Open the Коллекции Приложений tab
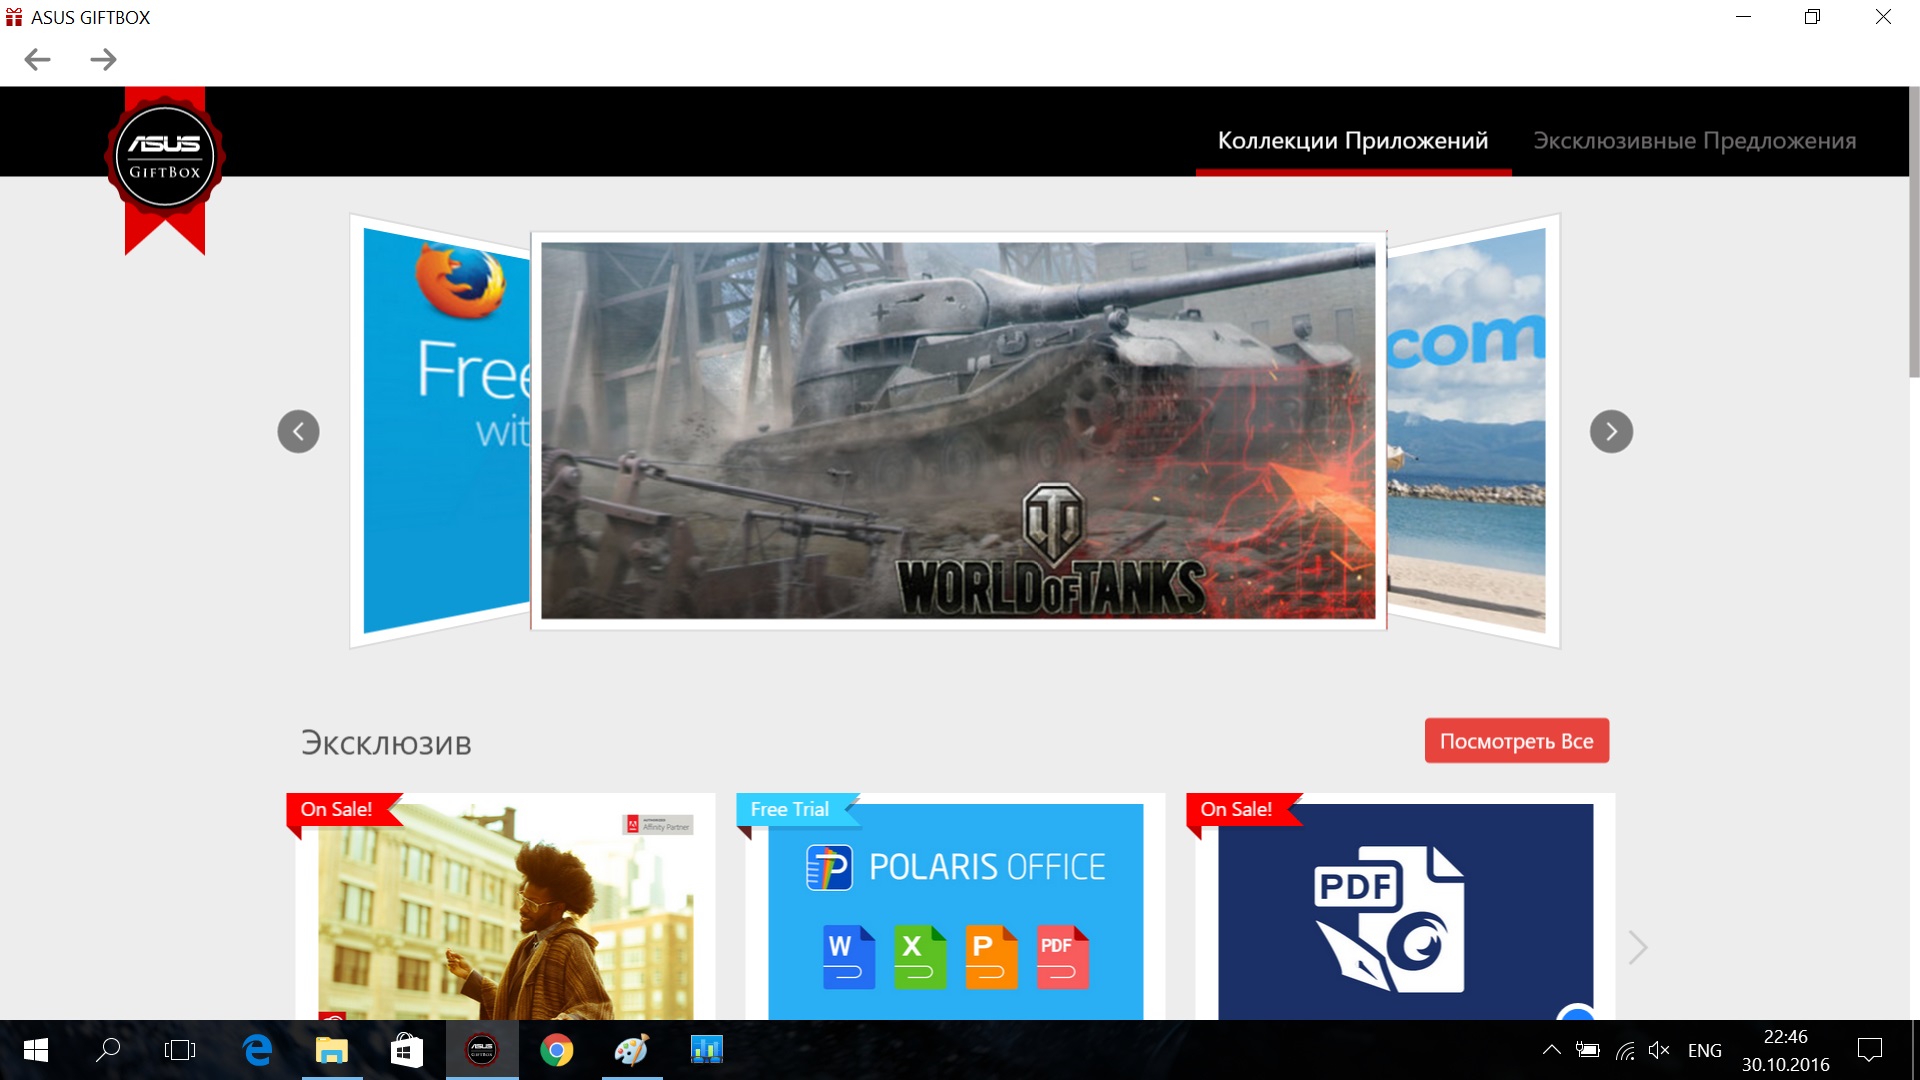Image resolution: width=1920 pixels, height=1080 pixels. 1352,140
